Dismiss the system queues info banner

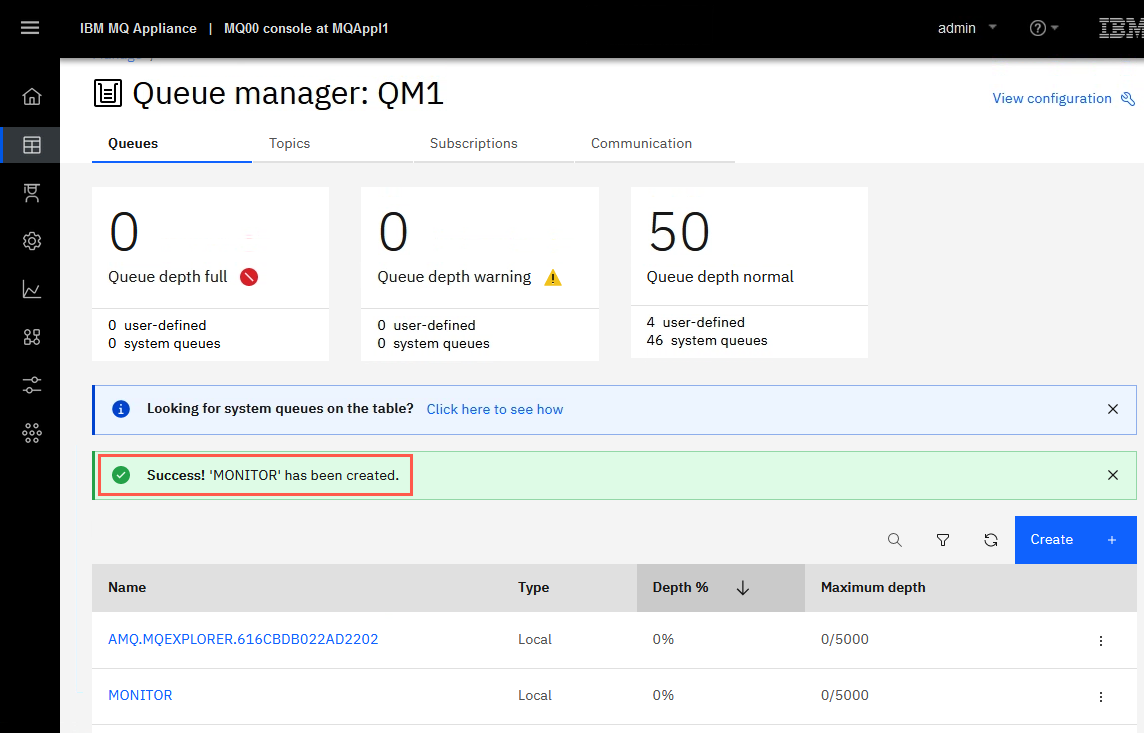tap(1113, 409)
